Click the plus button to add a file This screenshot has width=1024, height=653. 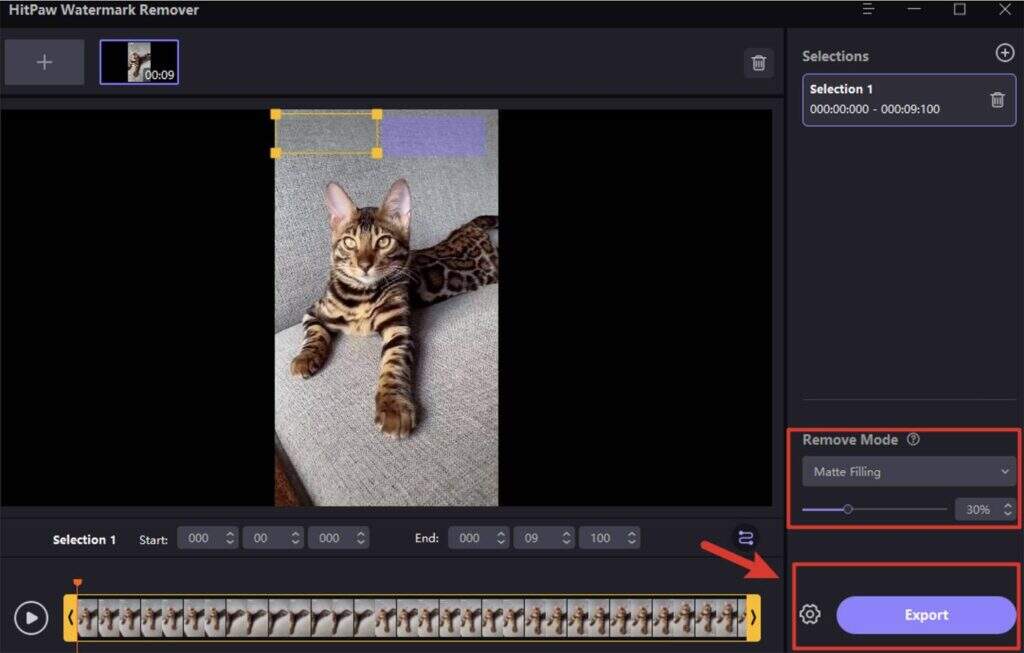tap(44, 62)
